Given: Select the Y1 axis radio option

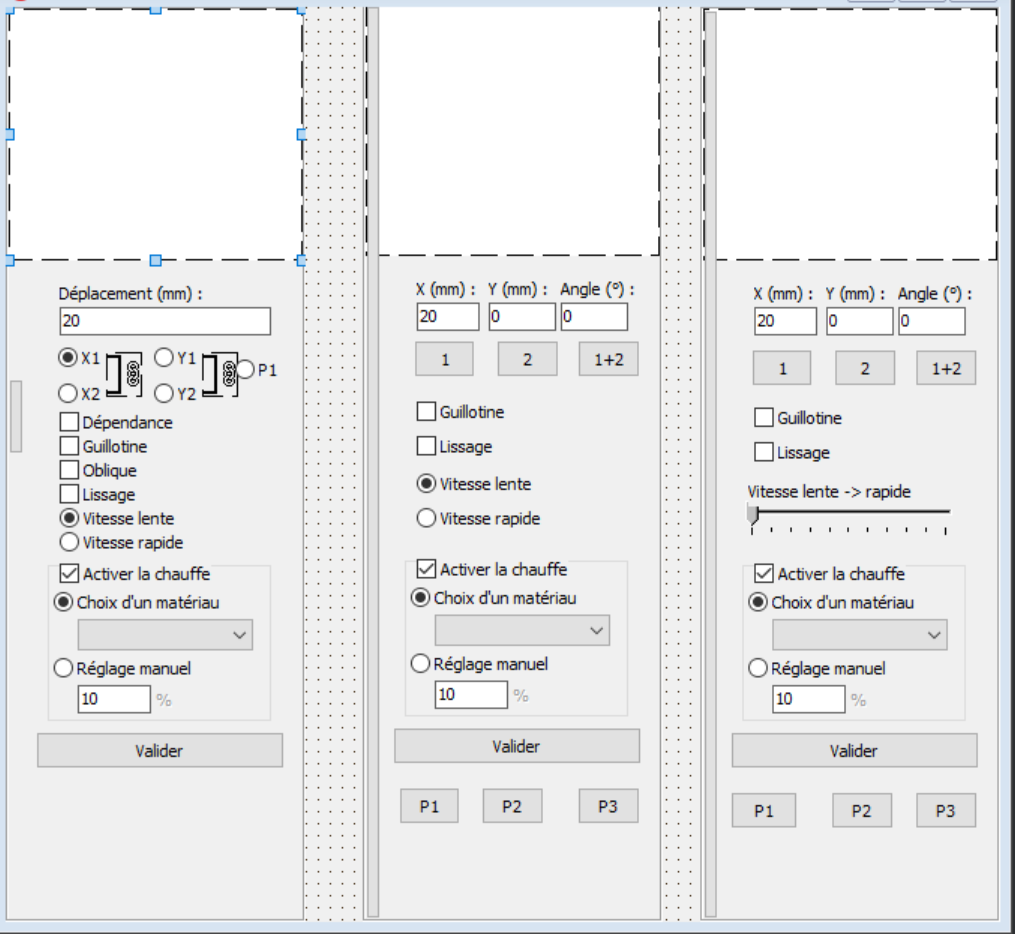Looking at the screenshot, I should pos(164,358).
